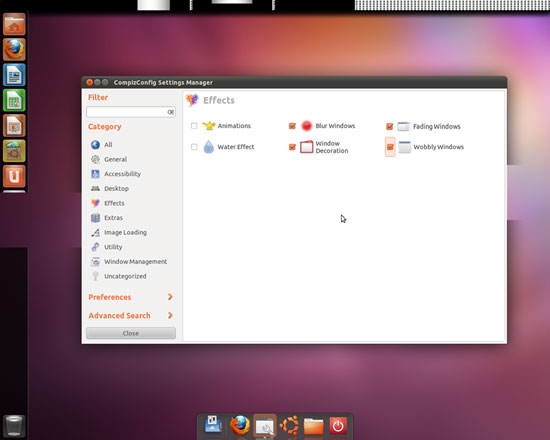The width and height of the screenshot is (550, 440).
Task: Click the Water Effect droplet icon
Action: click(x=209, y=147)
